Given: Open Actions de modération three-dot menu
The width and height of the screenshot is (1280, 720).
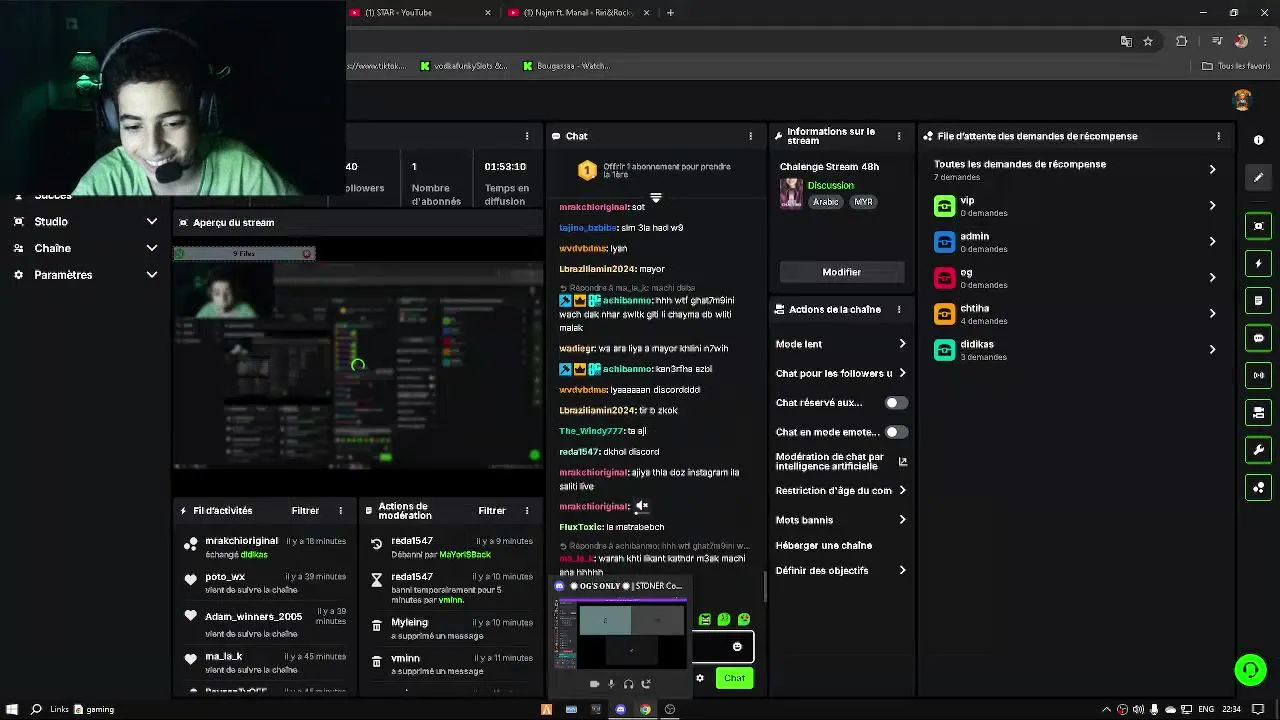Looking at the screenshot, I should click(527, 511).
